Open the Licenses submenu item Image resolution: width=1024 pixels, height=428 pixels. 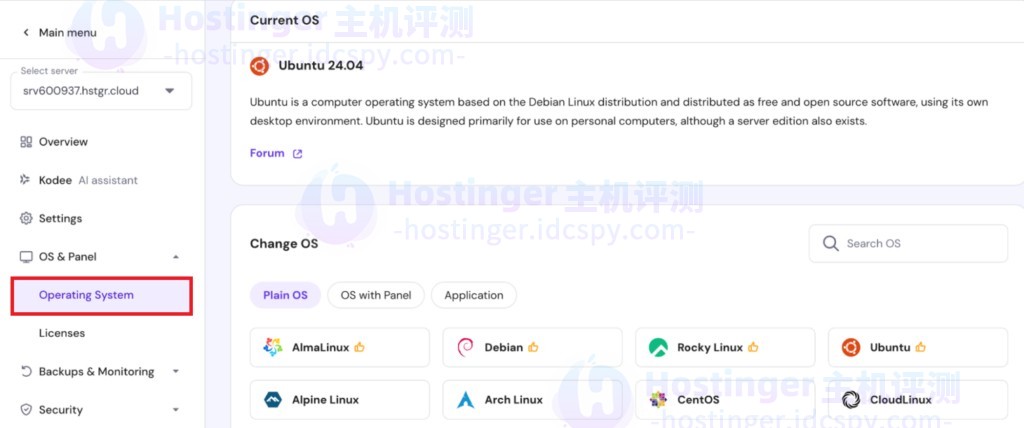point(62,333)
